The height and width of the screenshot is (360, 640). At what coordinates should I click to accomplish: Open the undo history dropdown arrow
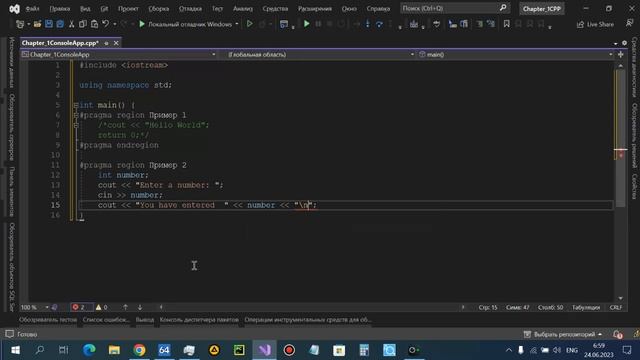[114, 24]
